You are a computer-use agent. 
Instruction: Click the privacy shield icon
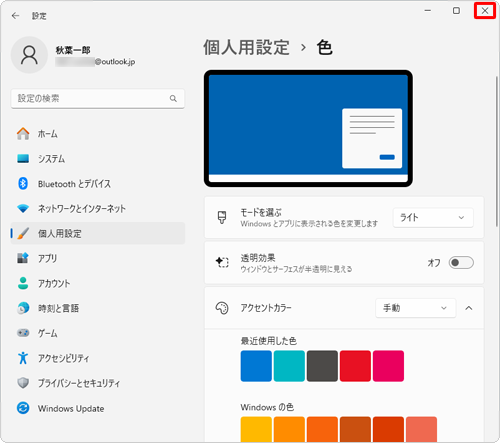point(23,383)
